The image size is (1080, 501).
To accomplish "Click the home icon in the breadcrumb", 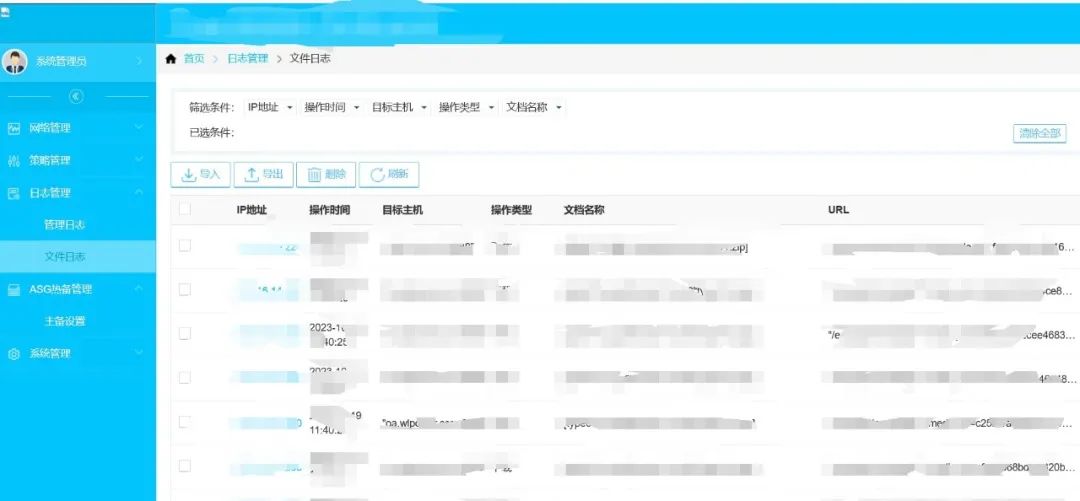I will (171, 59).
